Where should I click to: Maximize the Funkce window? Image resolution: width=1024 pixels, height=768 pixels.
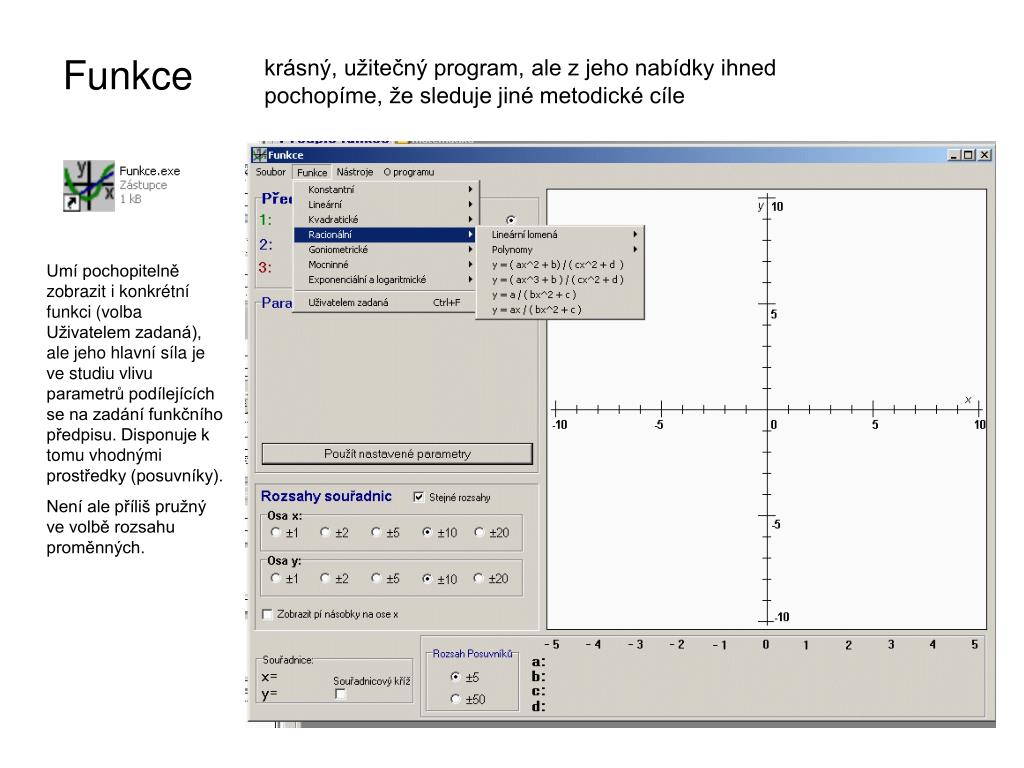[x=968, y=155]
